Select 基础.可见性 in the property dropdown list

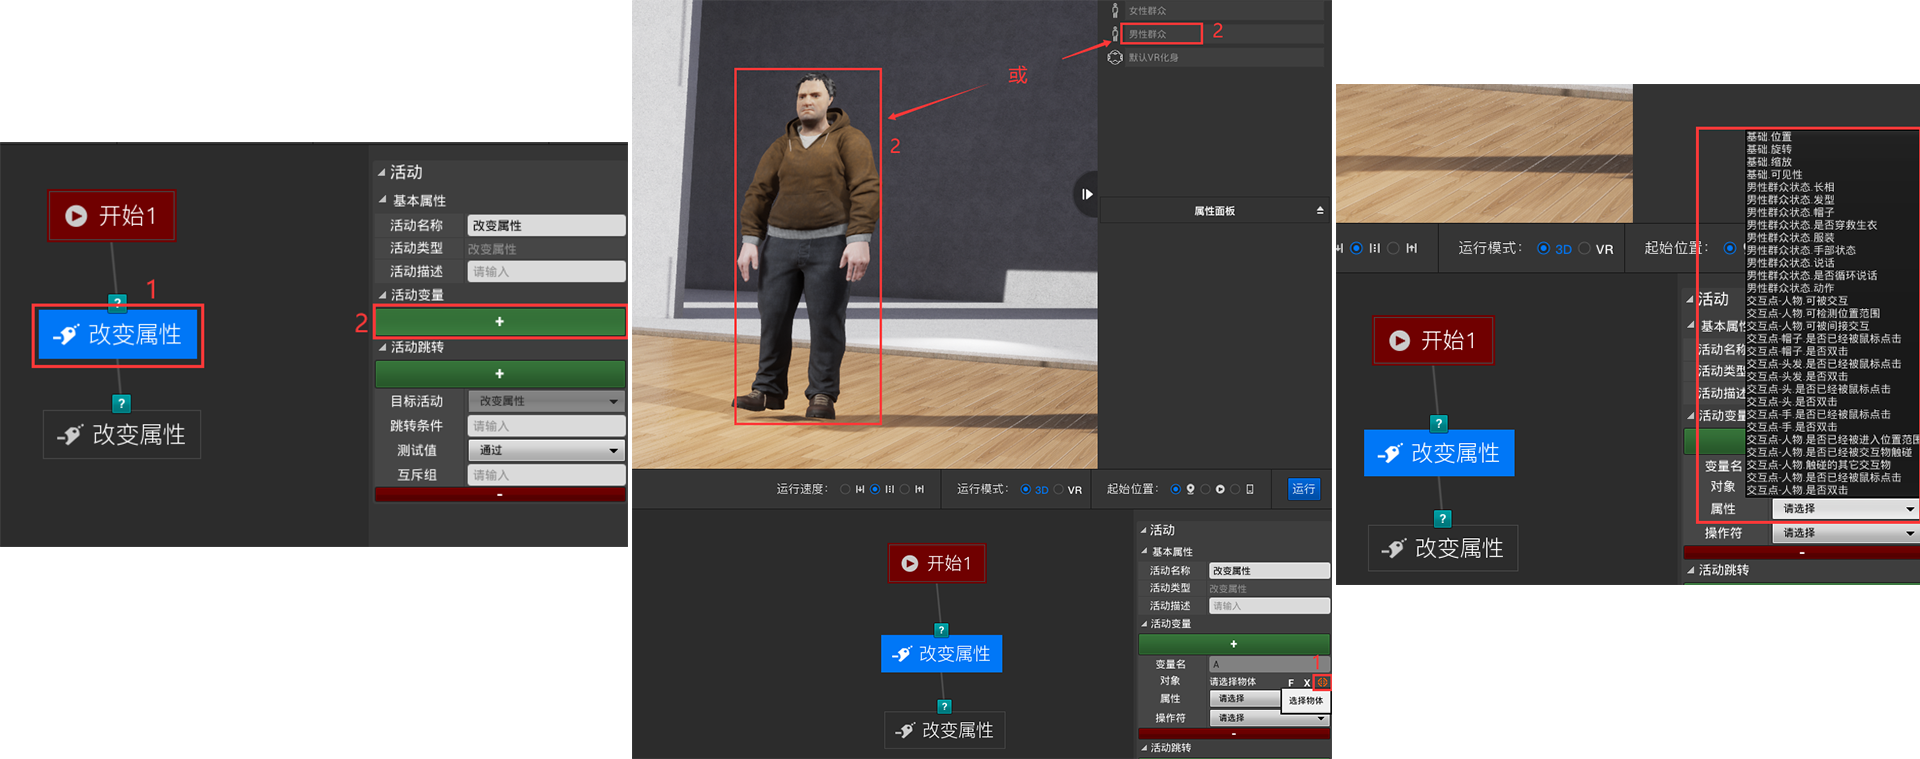(1774, 174)
